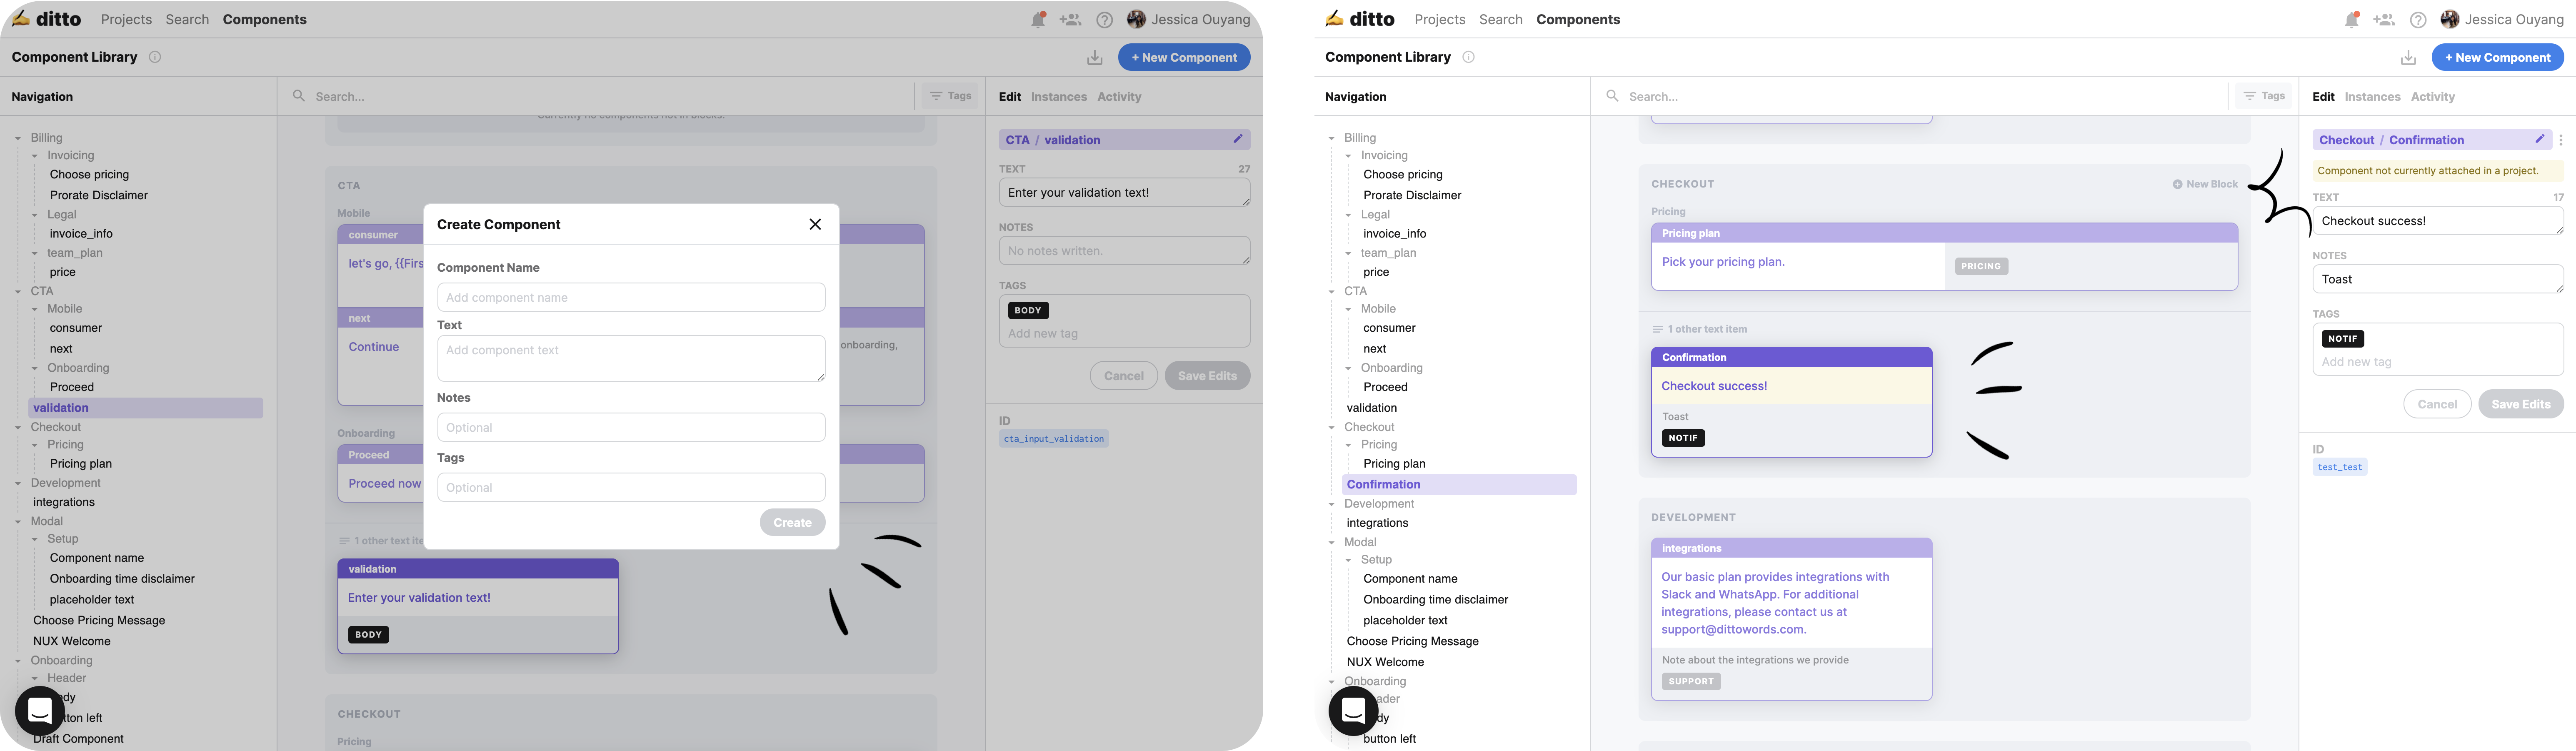Click the Add component text area

coord(631,358)
